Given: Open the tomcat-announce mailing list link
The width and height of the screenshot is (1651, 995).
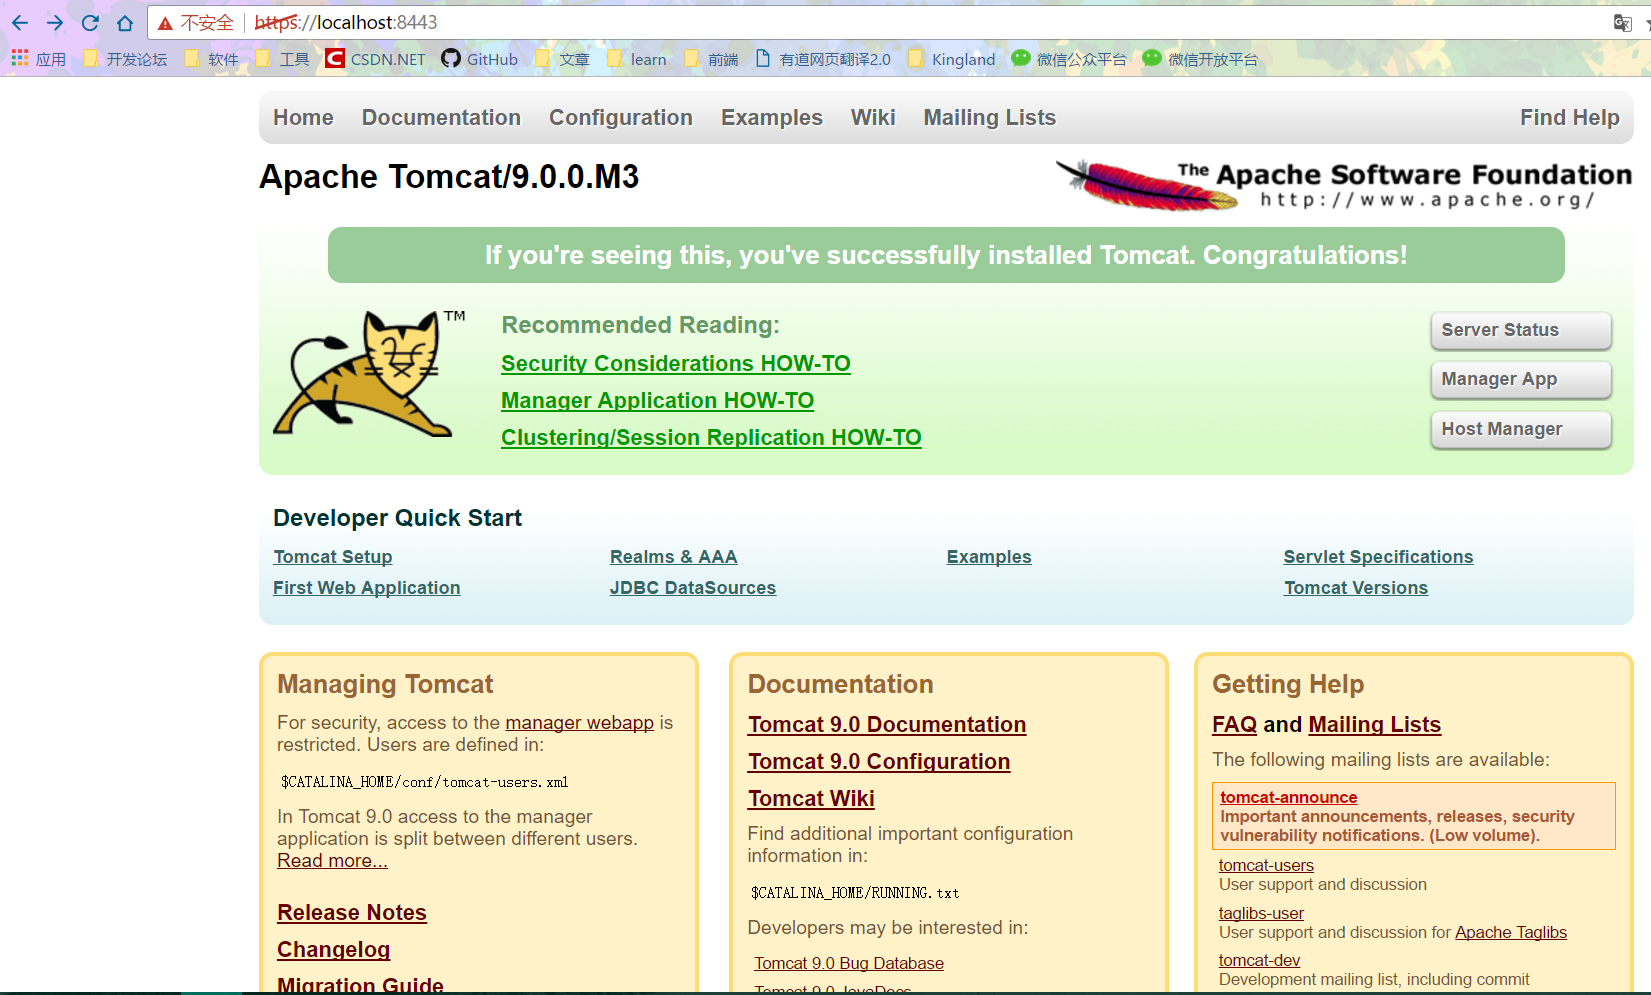Looking at the screenshot, I should point(1289,797).
